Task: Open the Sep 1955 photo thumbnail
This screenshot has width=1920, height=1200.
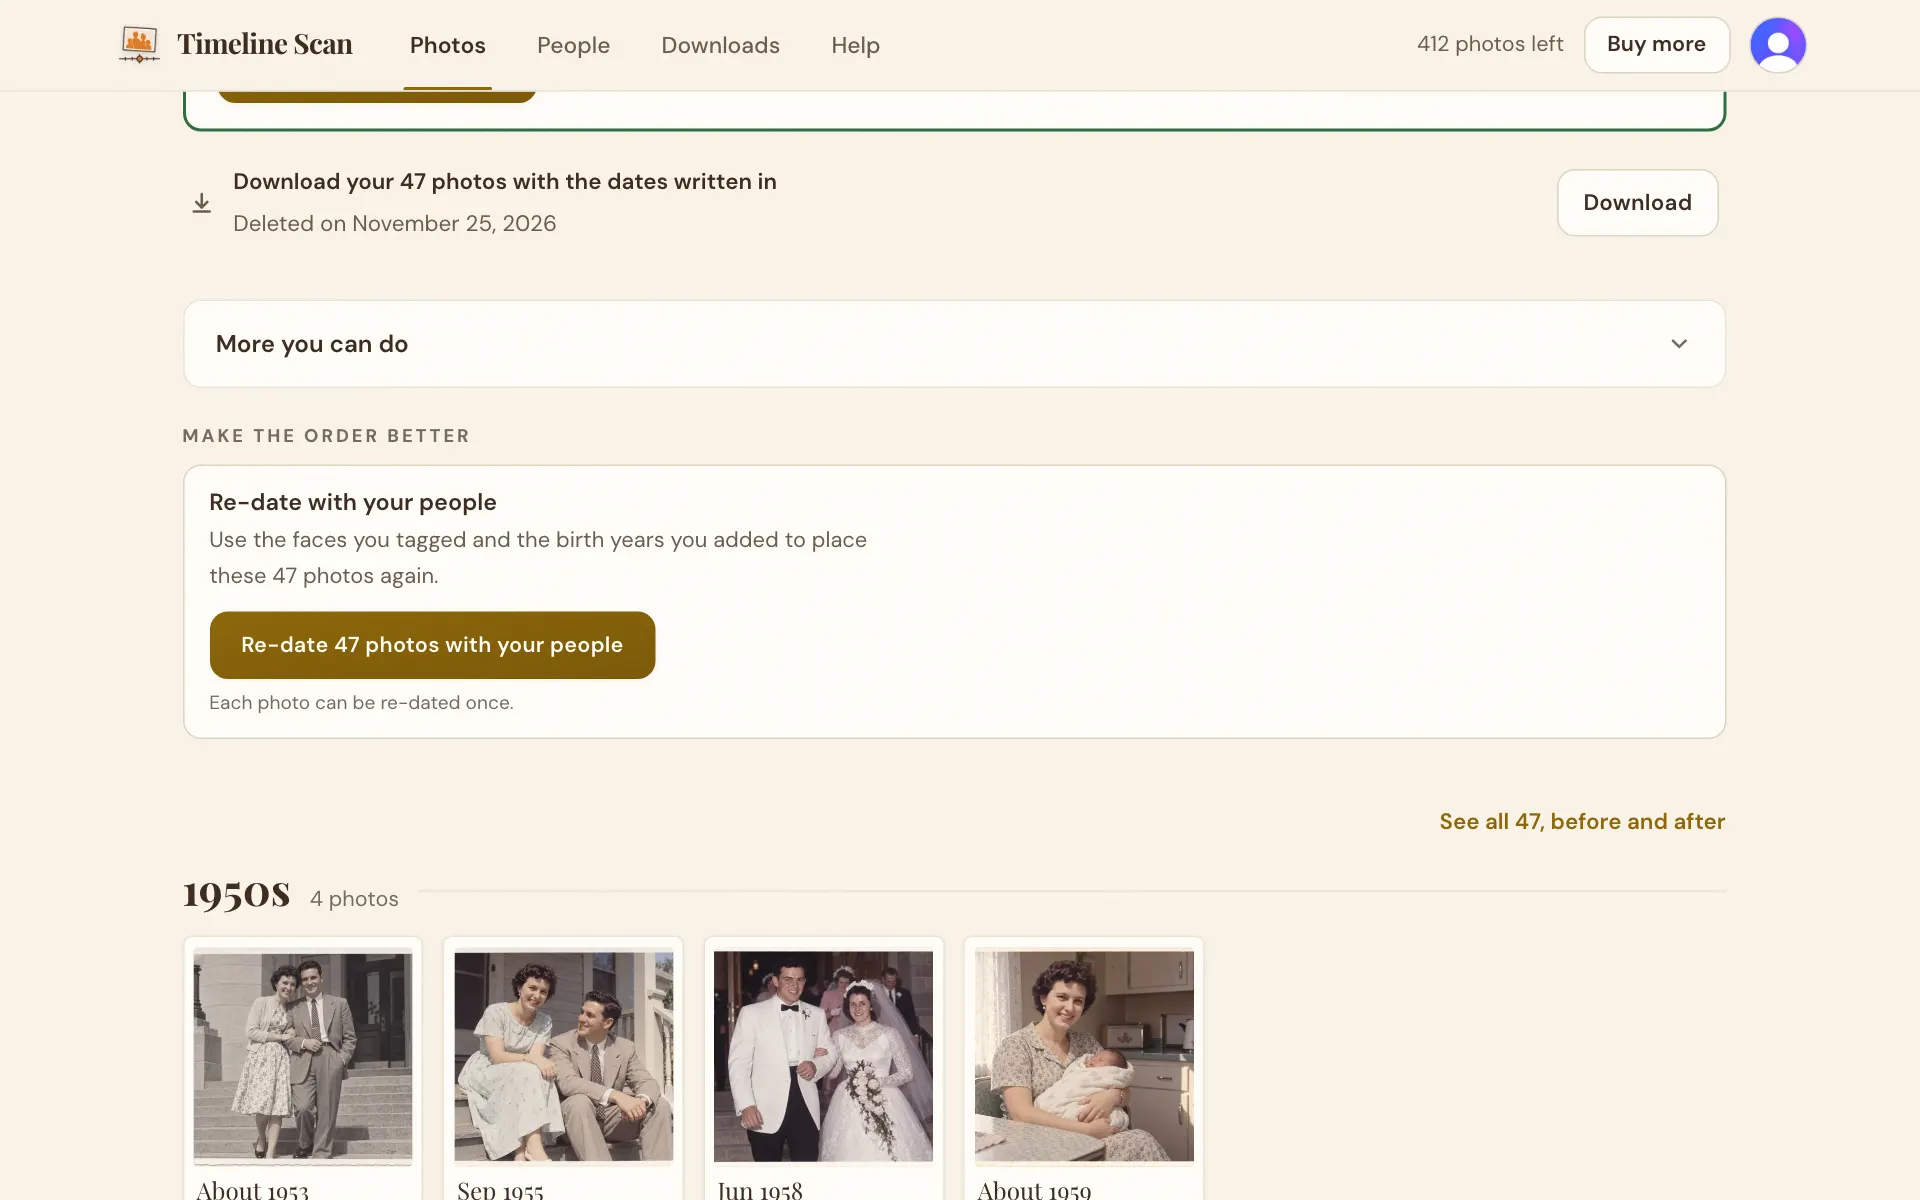Action: pyautogui.click(x=563, y=1057)
